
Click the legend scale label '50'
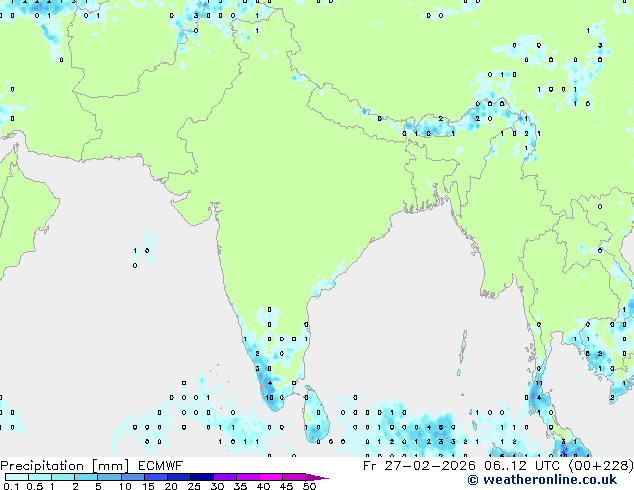310,486
